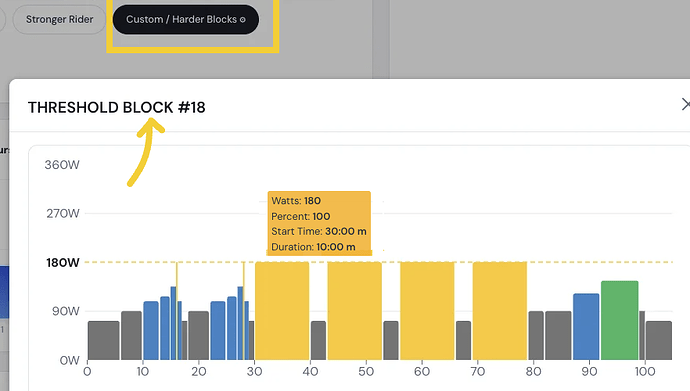Click the first yellow threshold interval starting at 30
The image size is (690, 391).
pos(282,311)
